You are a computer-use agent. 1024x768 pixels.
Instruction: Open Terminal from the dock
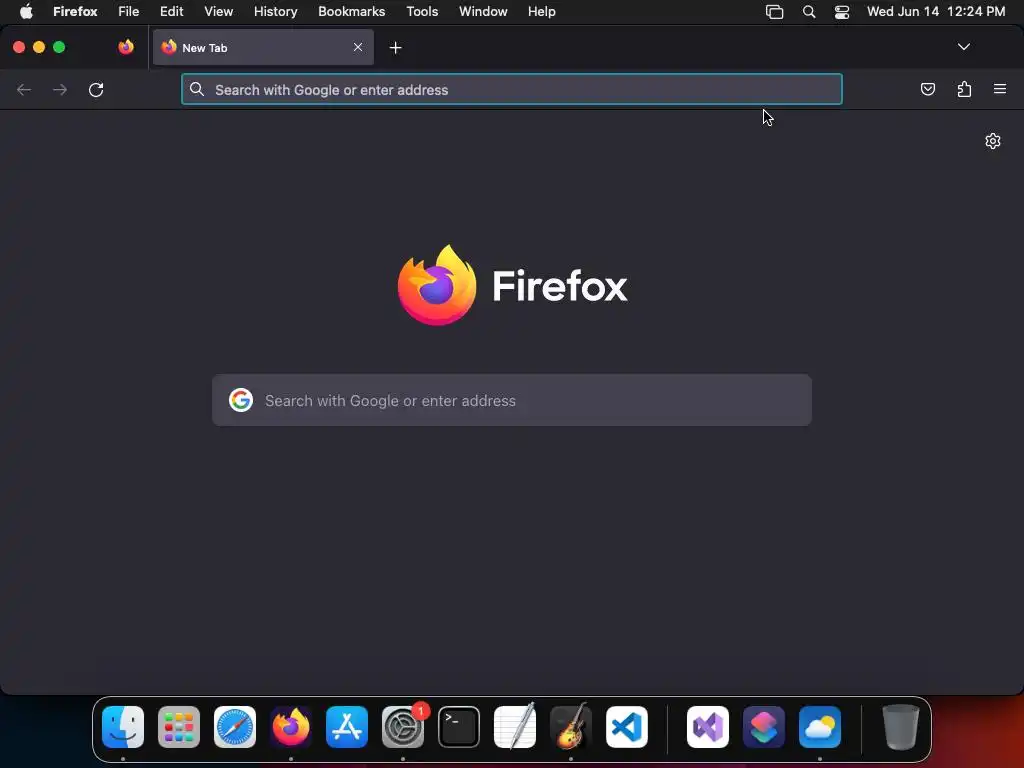[458, 727]
